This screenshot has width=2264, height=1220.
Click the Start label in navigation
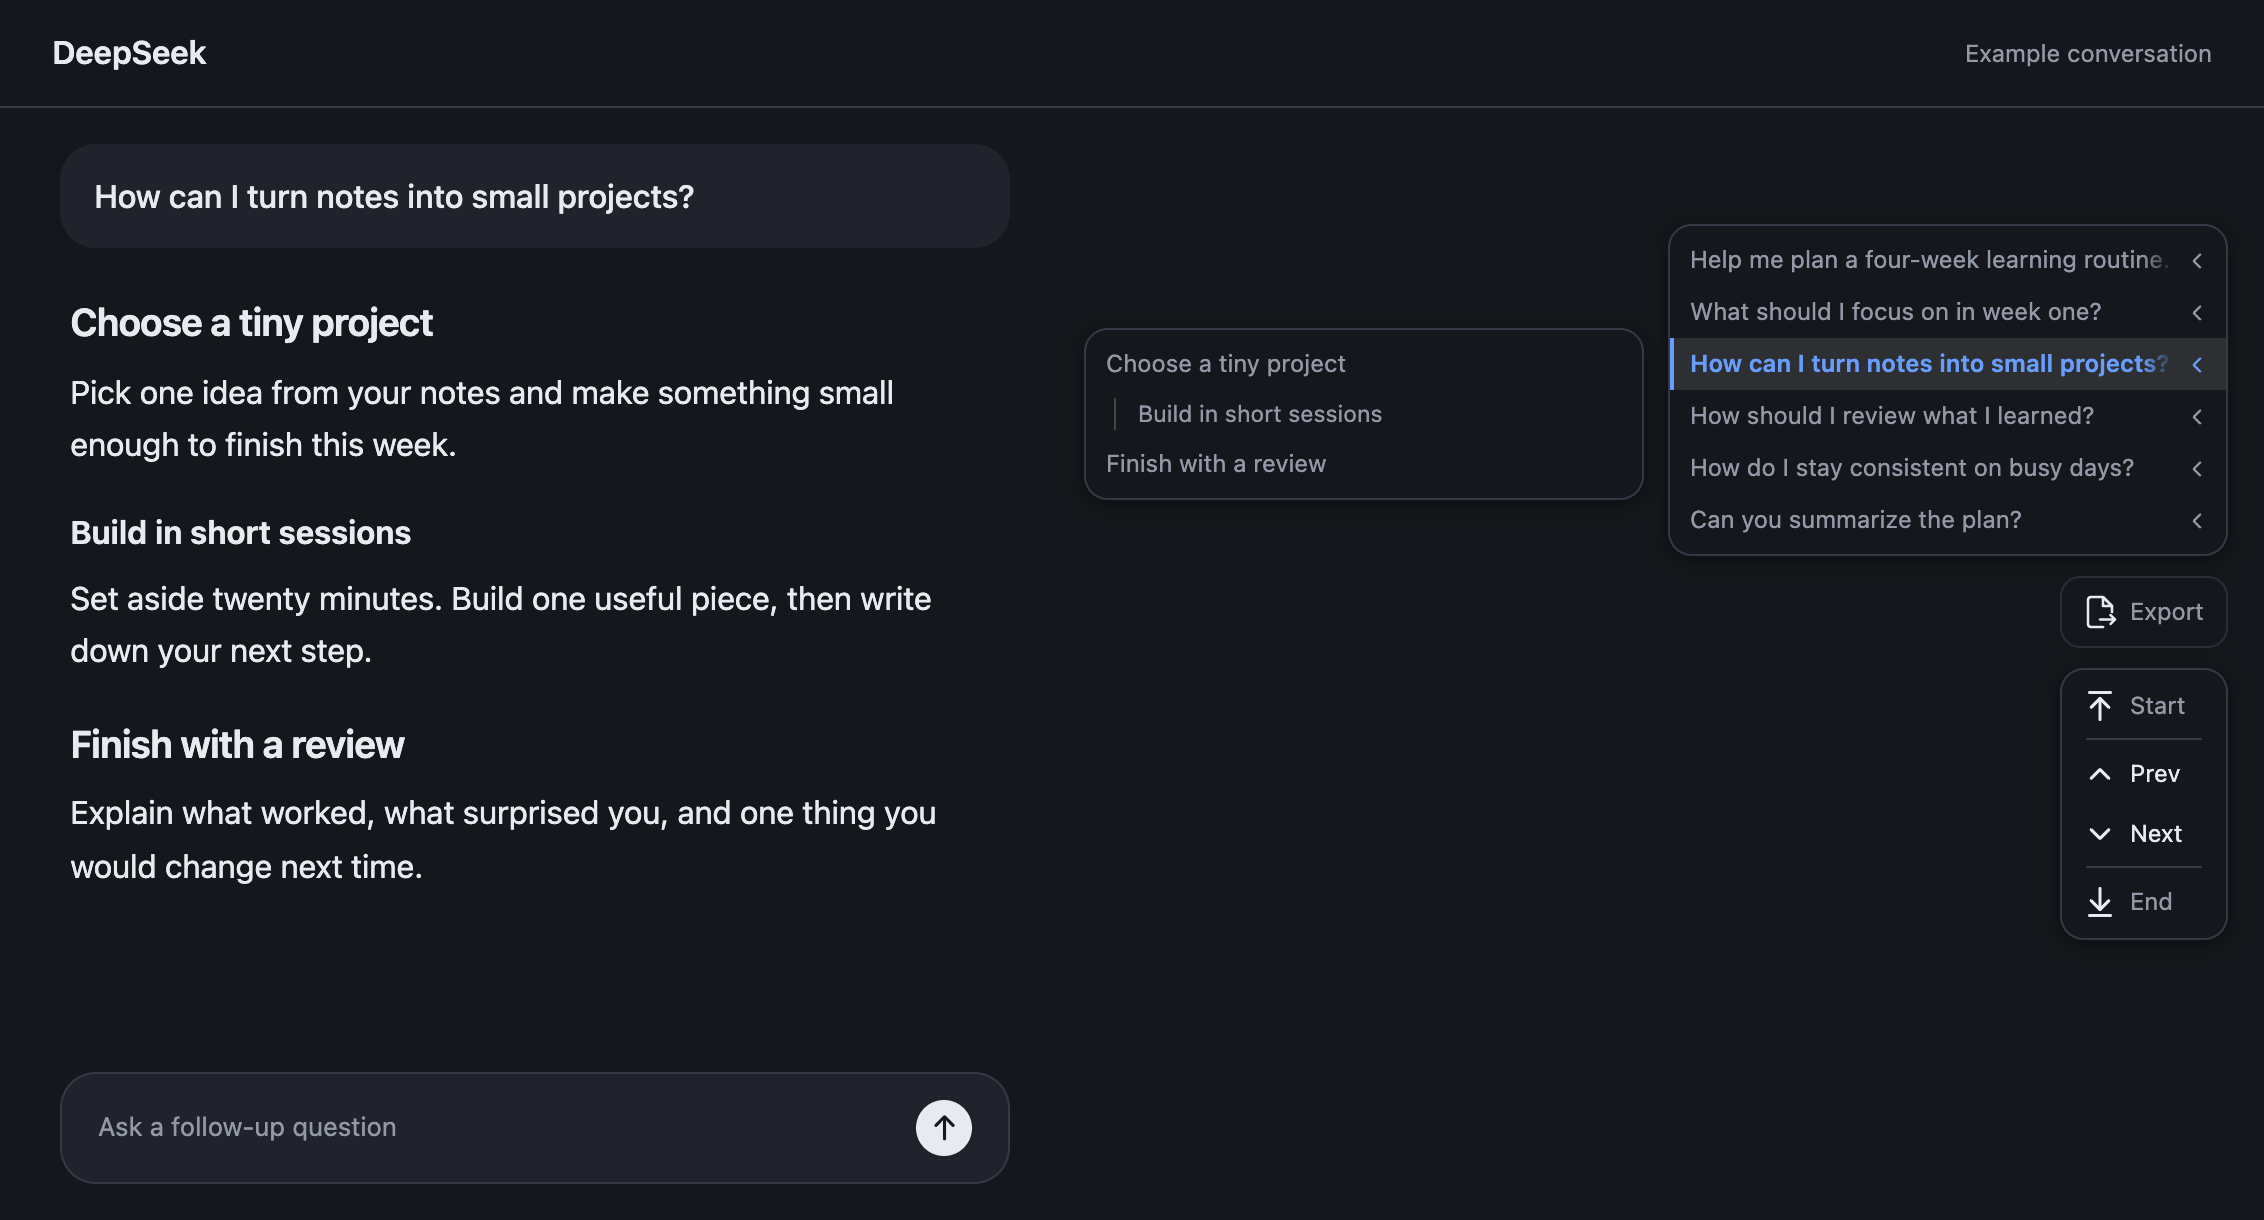2157,706
